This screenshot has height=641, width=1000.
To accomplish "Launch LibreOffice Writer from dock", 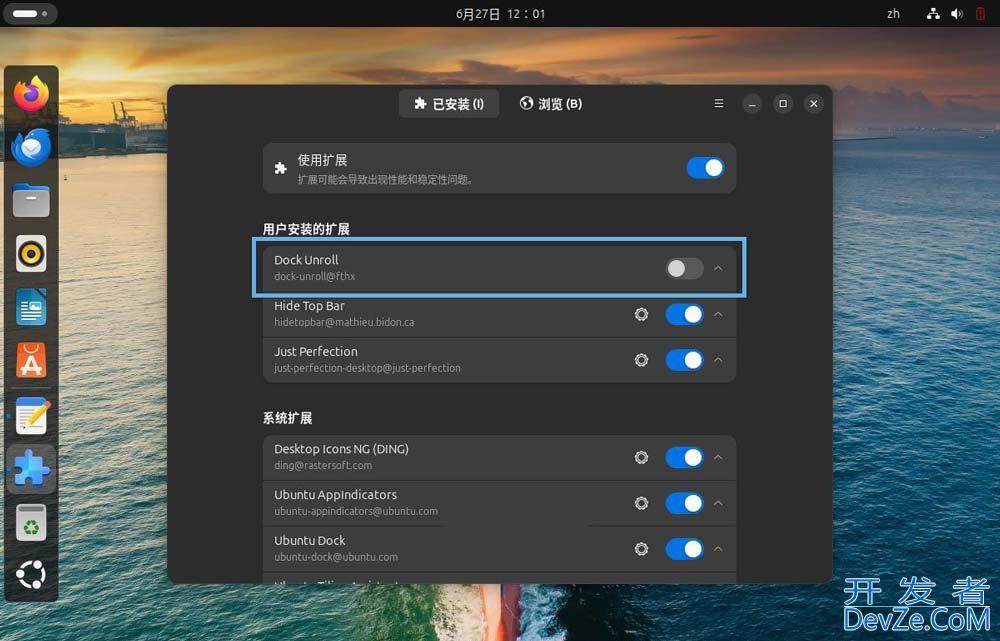I will 31,307.
